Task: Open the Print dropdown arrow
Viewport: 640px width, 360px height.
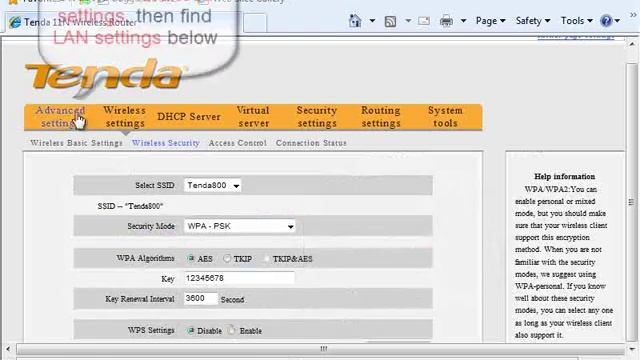Action: pyautogui.click(x=463, y=20)
